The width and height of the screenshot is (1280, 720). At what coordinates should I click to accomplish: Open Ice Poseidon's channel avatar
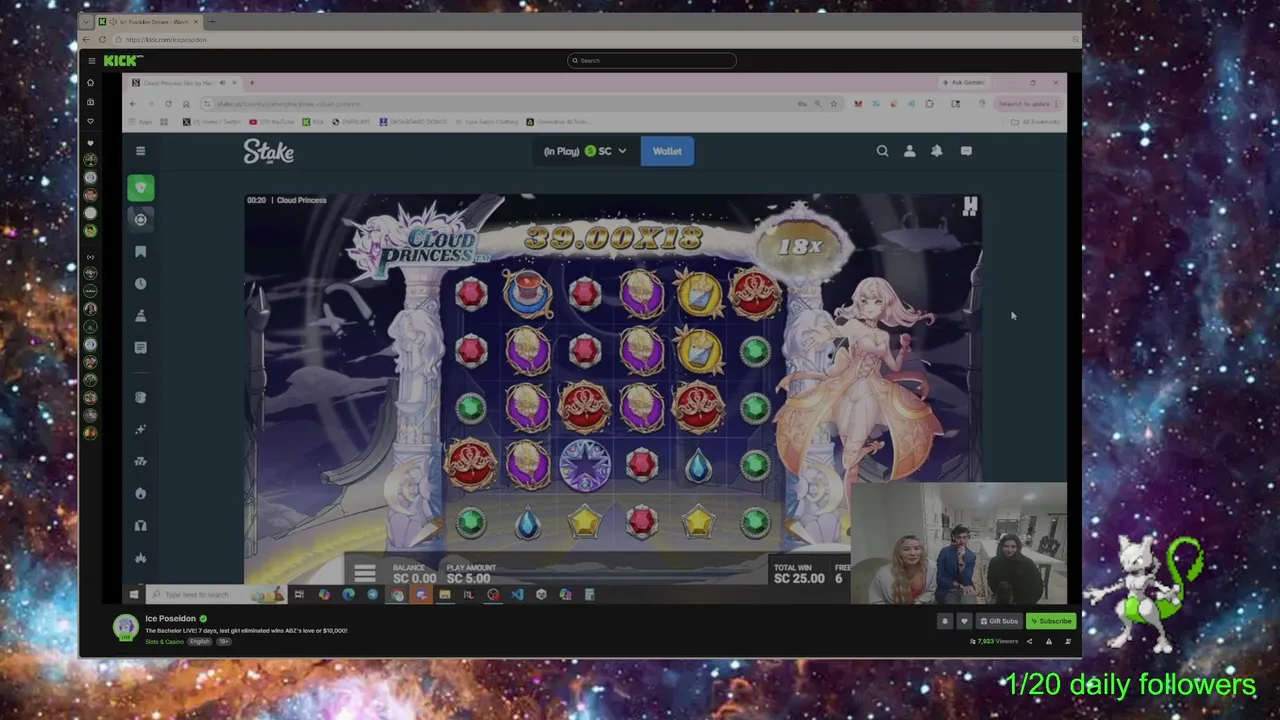[x=126, y=627]
